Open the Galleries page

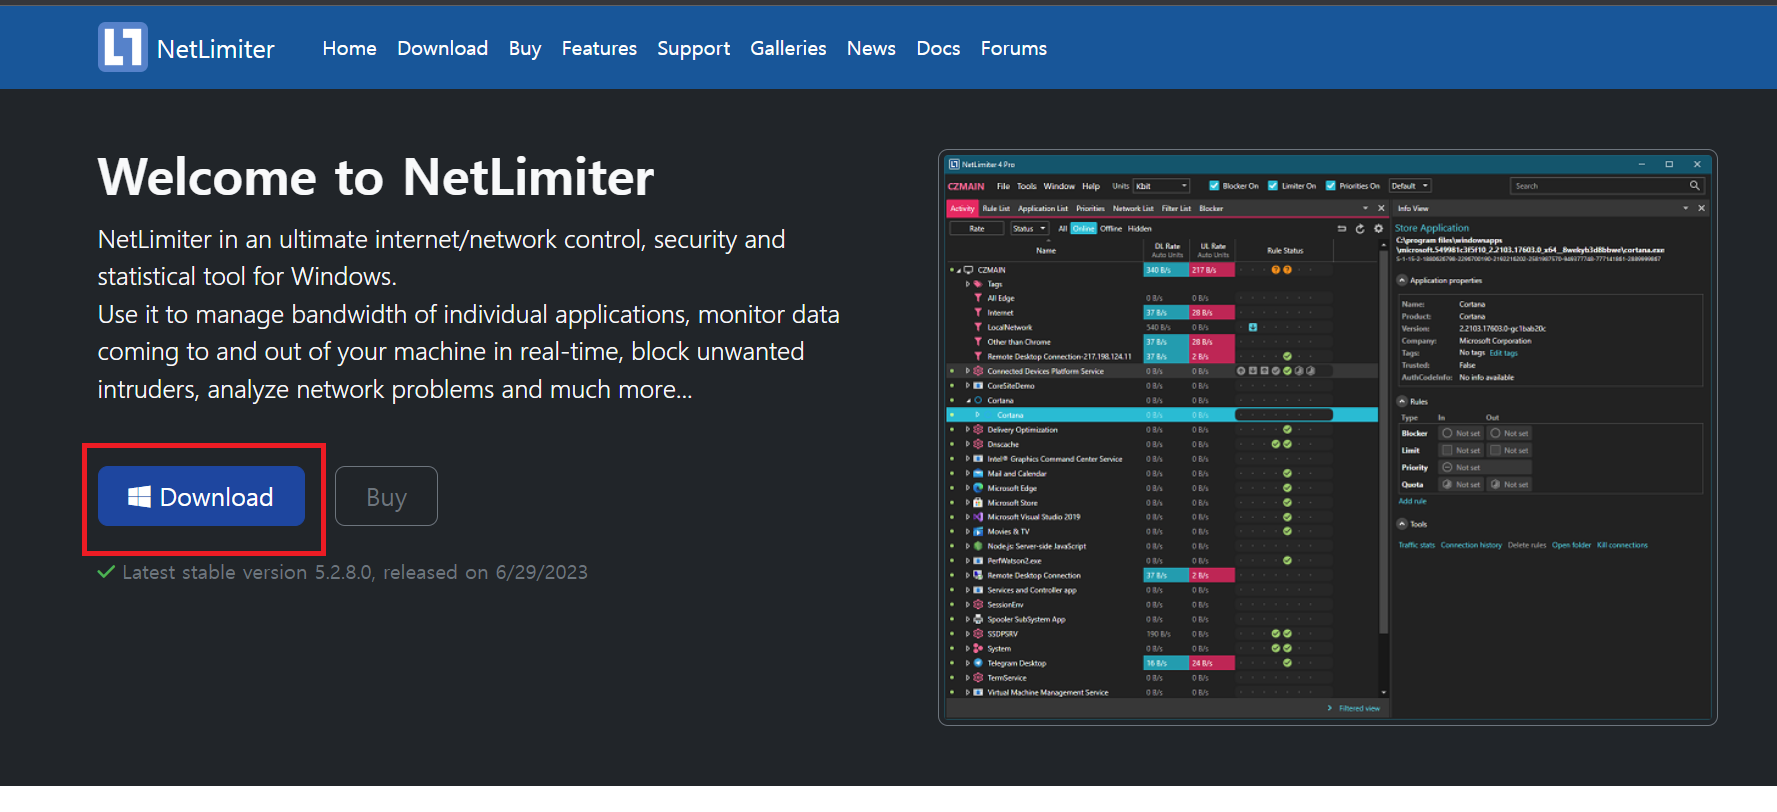[x=788, y=48]
